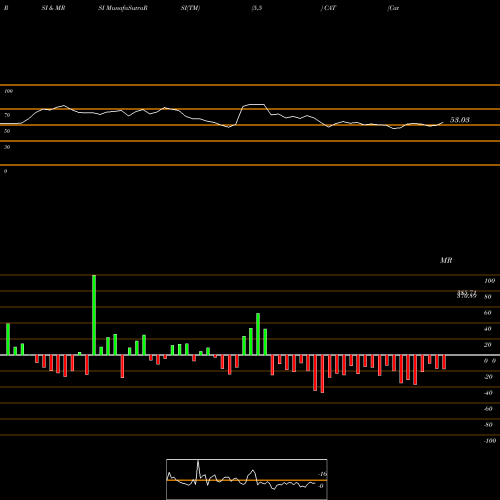Click the -16 label in mini chart
Screen dimensions: 500x500
point(322,474)
